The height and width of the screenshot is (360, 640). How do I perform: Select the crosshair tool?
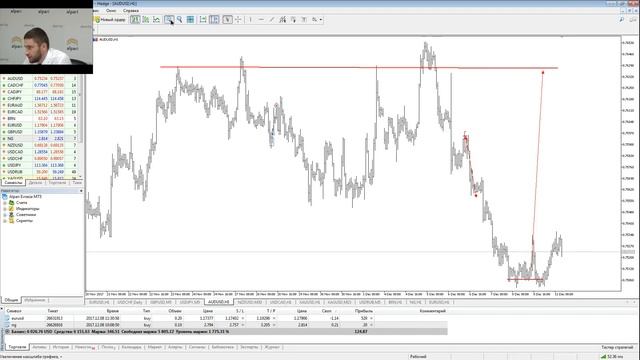tap(238, 20)
